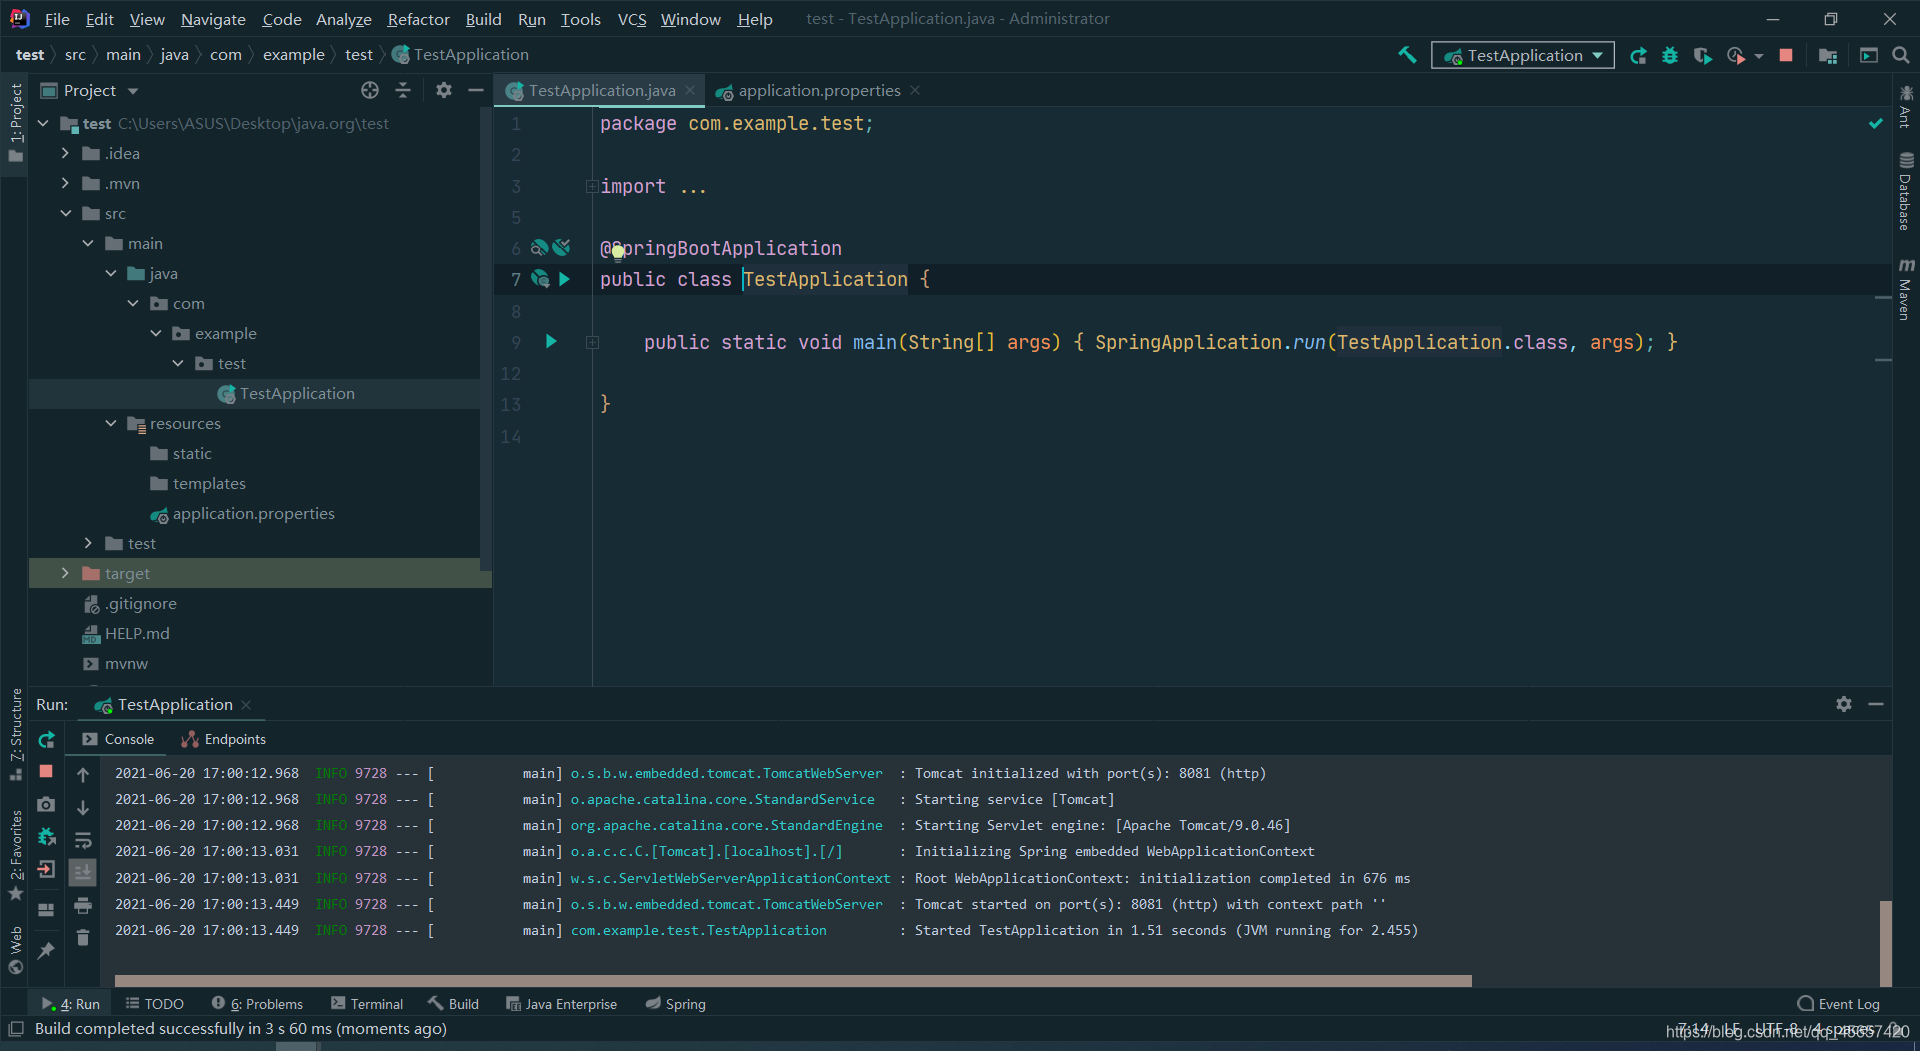Run main method via gutter icon
The height and width of the screenshot is (1051, 1920).
[x=552, y=341]
